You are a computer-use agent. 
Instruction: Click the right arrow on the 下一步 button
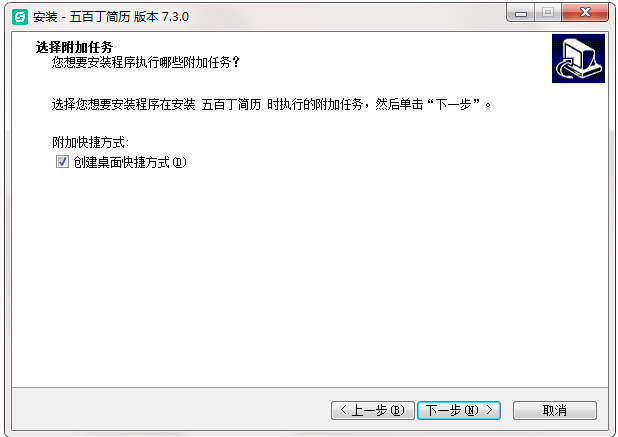(x=489, y=410)
